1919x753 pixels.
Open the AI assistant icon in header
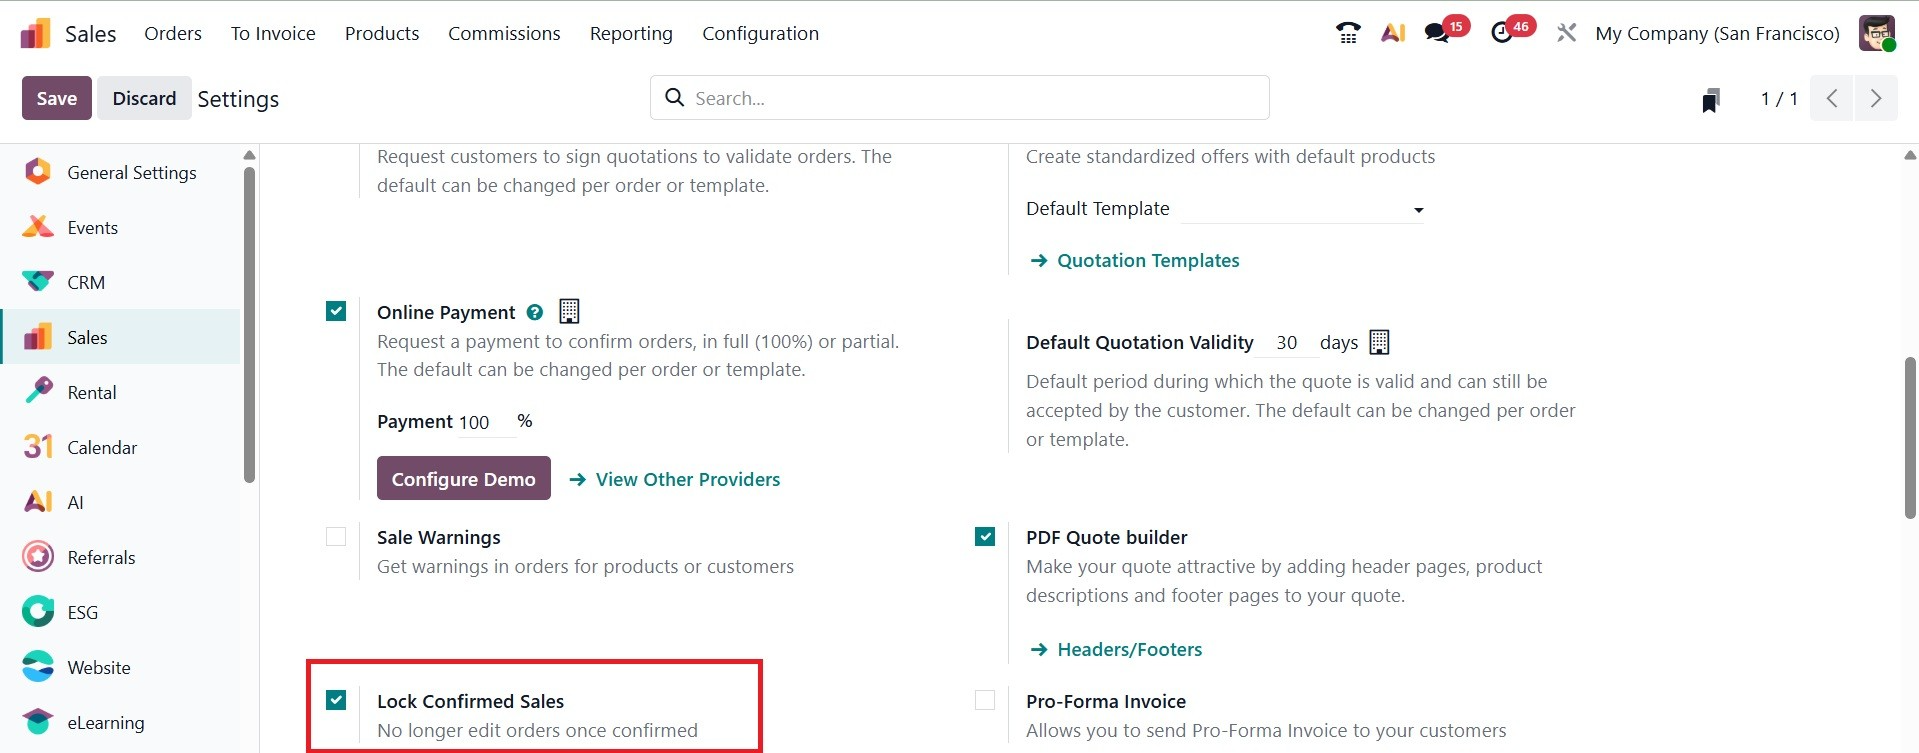click(1393, 33)
